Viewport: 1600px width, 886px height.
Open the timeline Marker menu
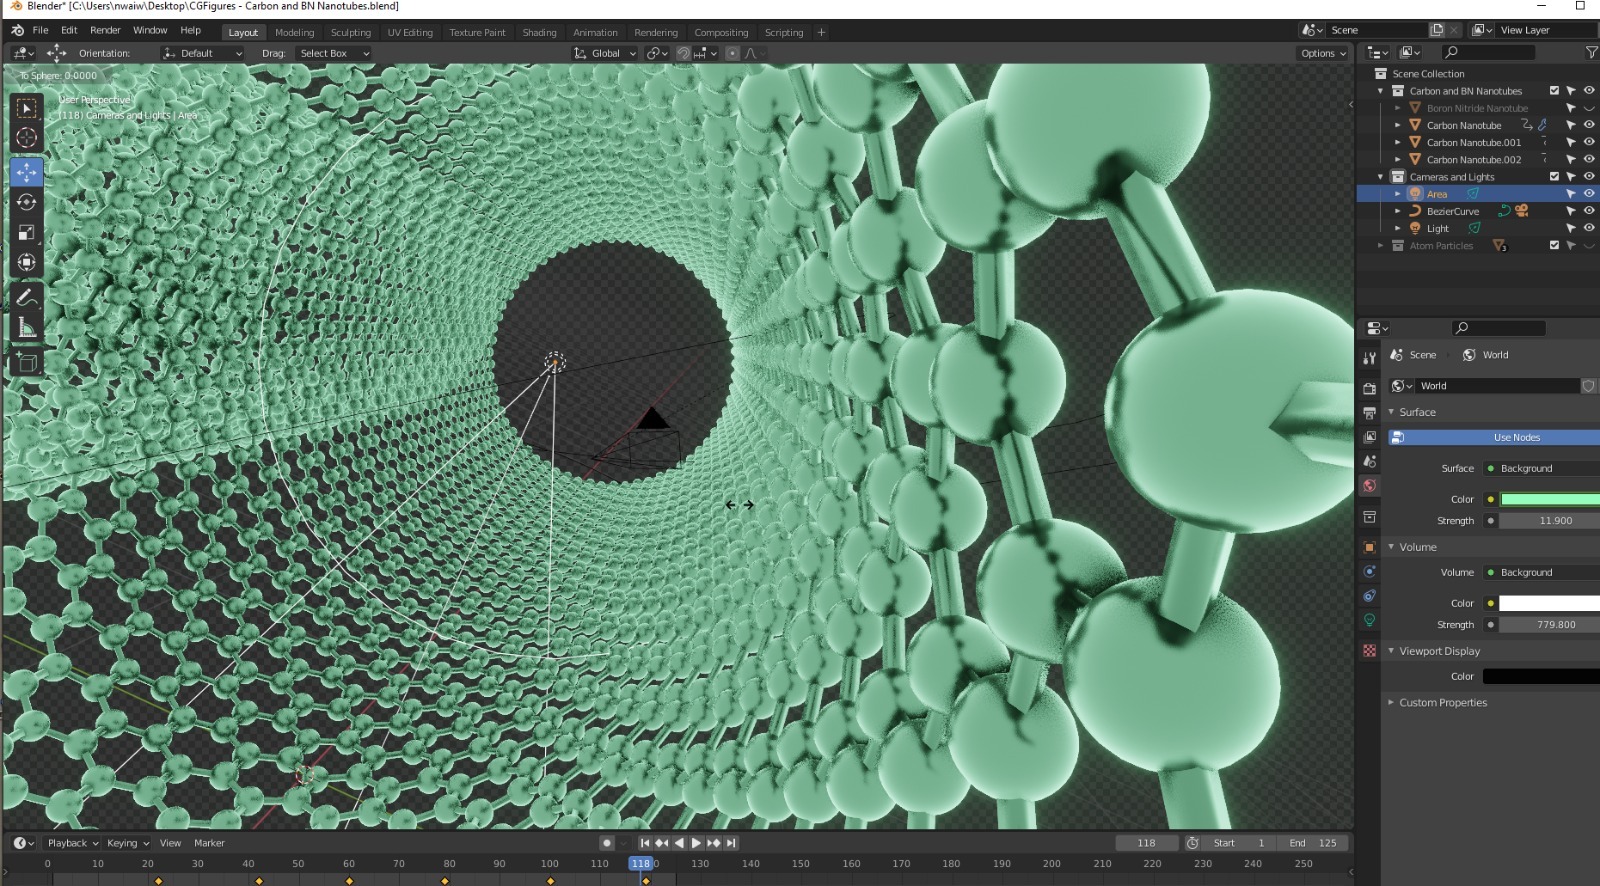point(209,843)
